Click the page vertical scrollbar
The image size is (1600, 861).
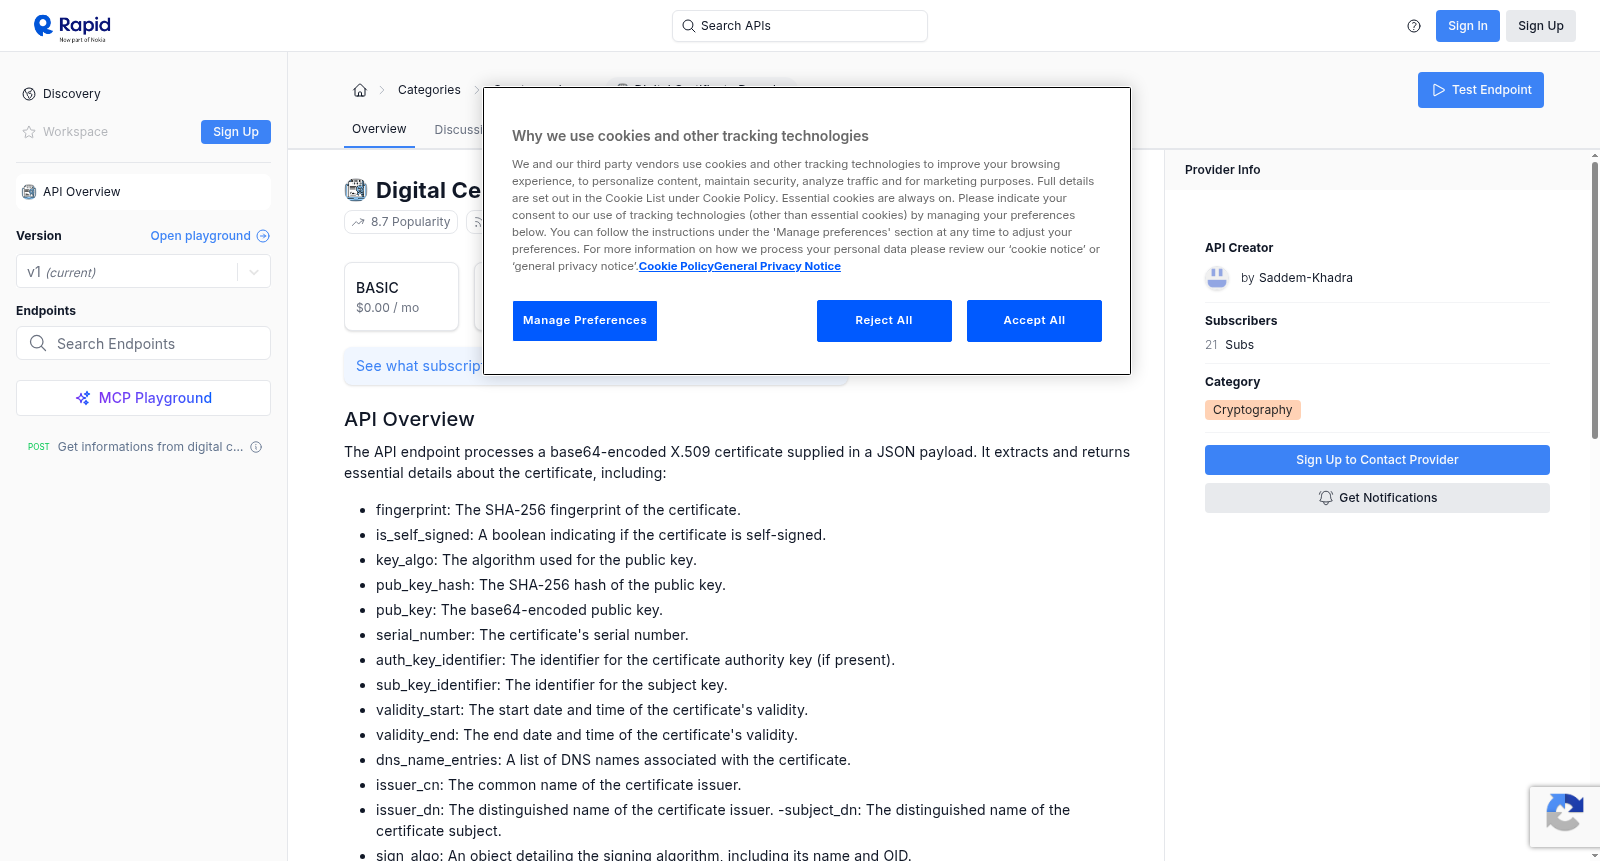[1594, 300]
